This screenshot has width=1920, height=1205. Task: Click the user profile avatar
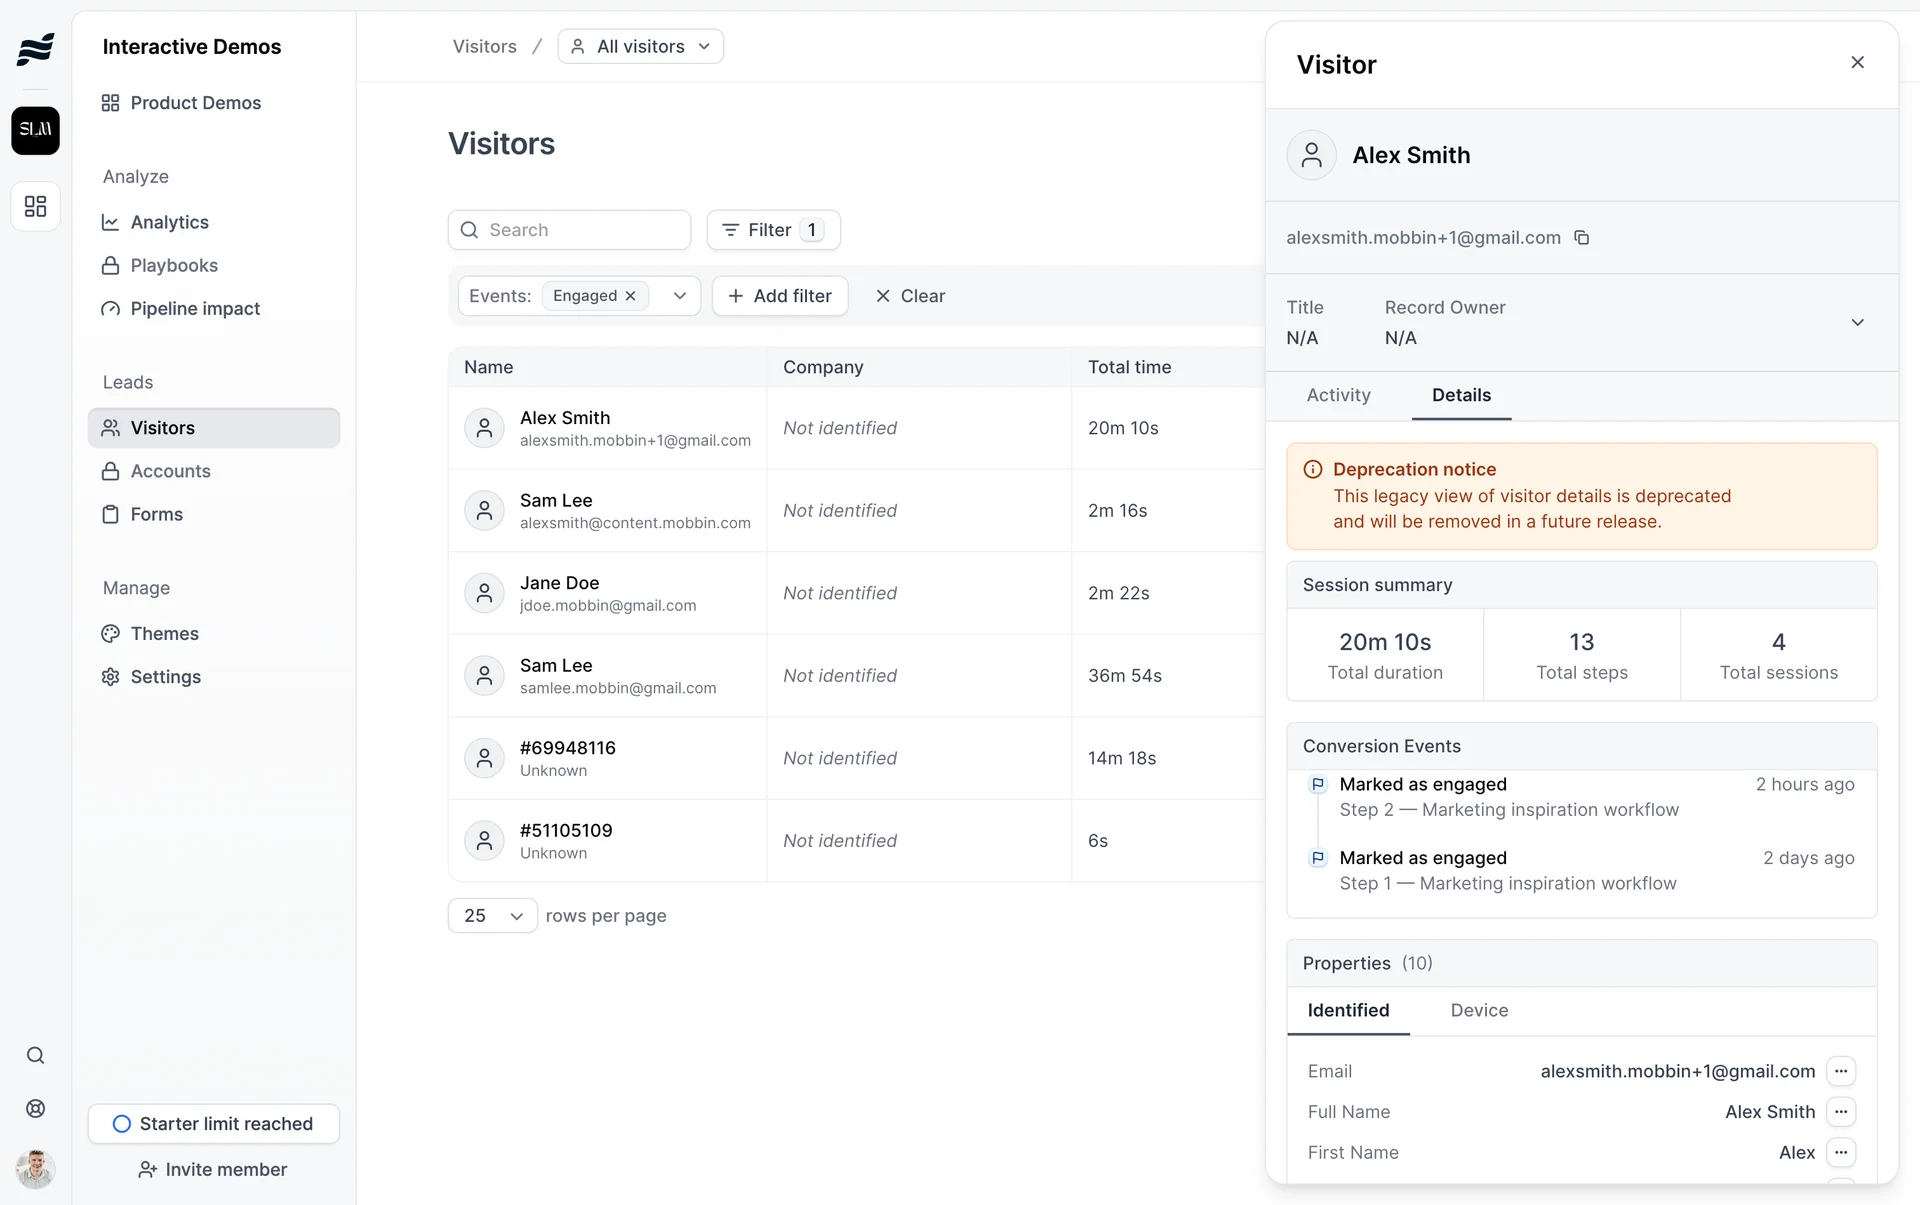click(x=35, y=1168)
